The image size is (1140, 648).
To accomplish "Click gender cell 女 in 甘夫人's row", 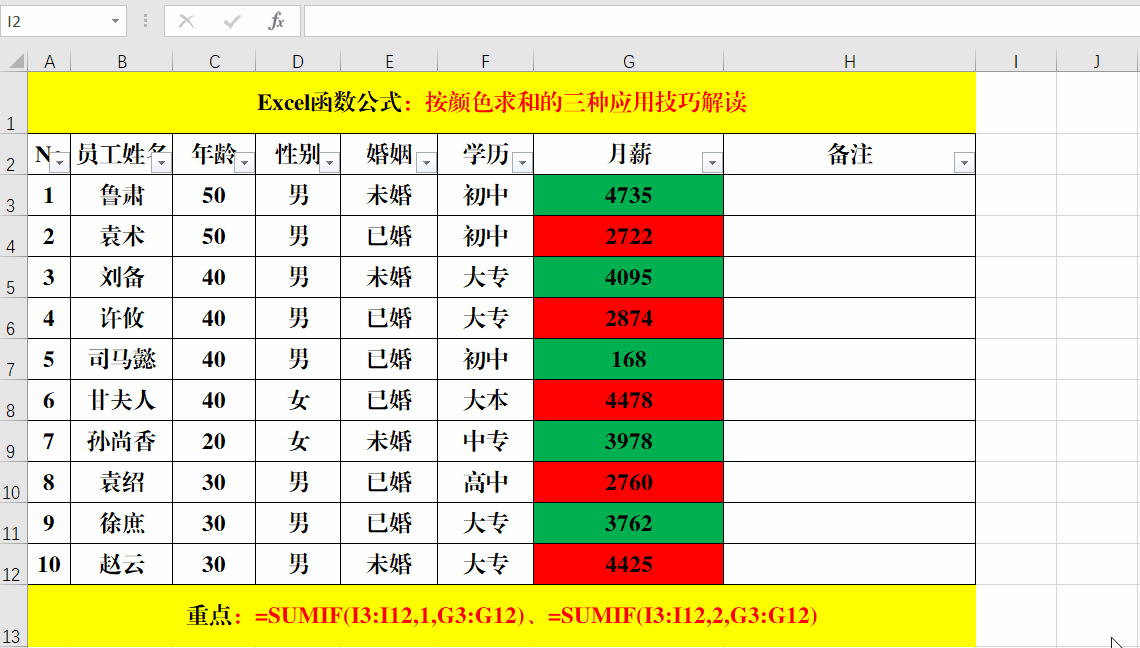I will tap(298, 400).
